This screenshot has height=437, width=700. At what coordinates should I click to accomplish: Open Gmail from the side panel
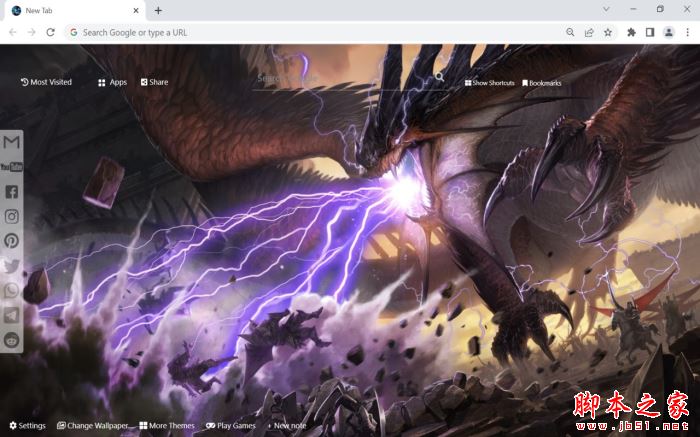tap(12, 142)
